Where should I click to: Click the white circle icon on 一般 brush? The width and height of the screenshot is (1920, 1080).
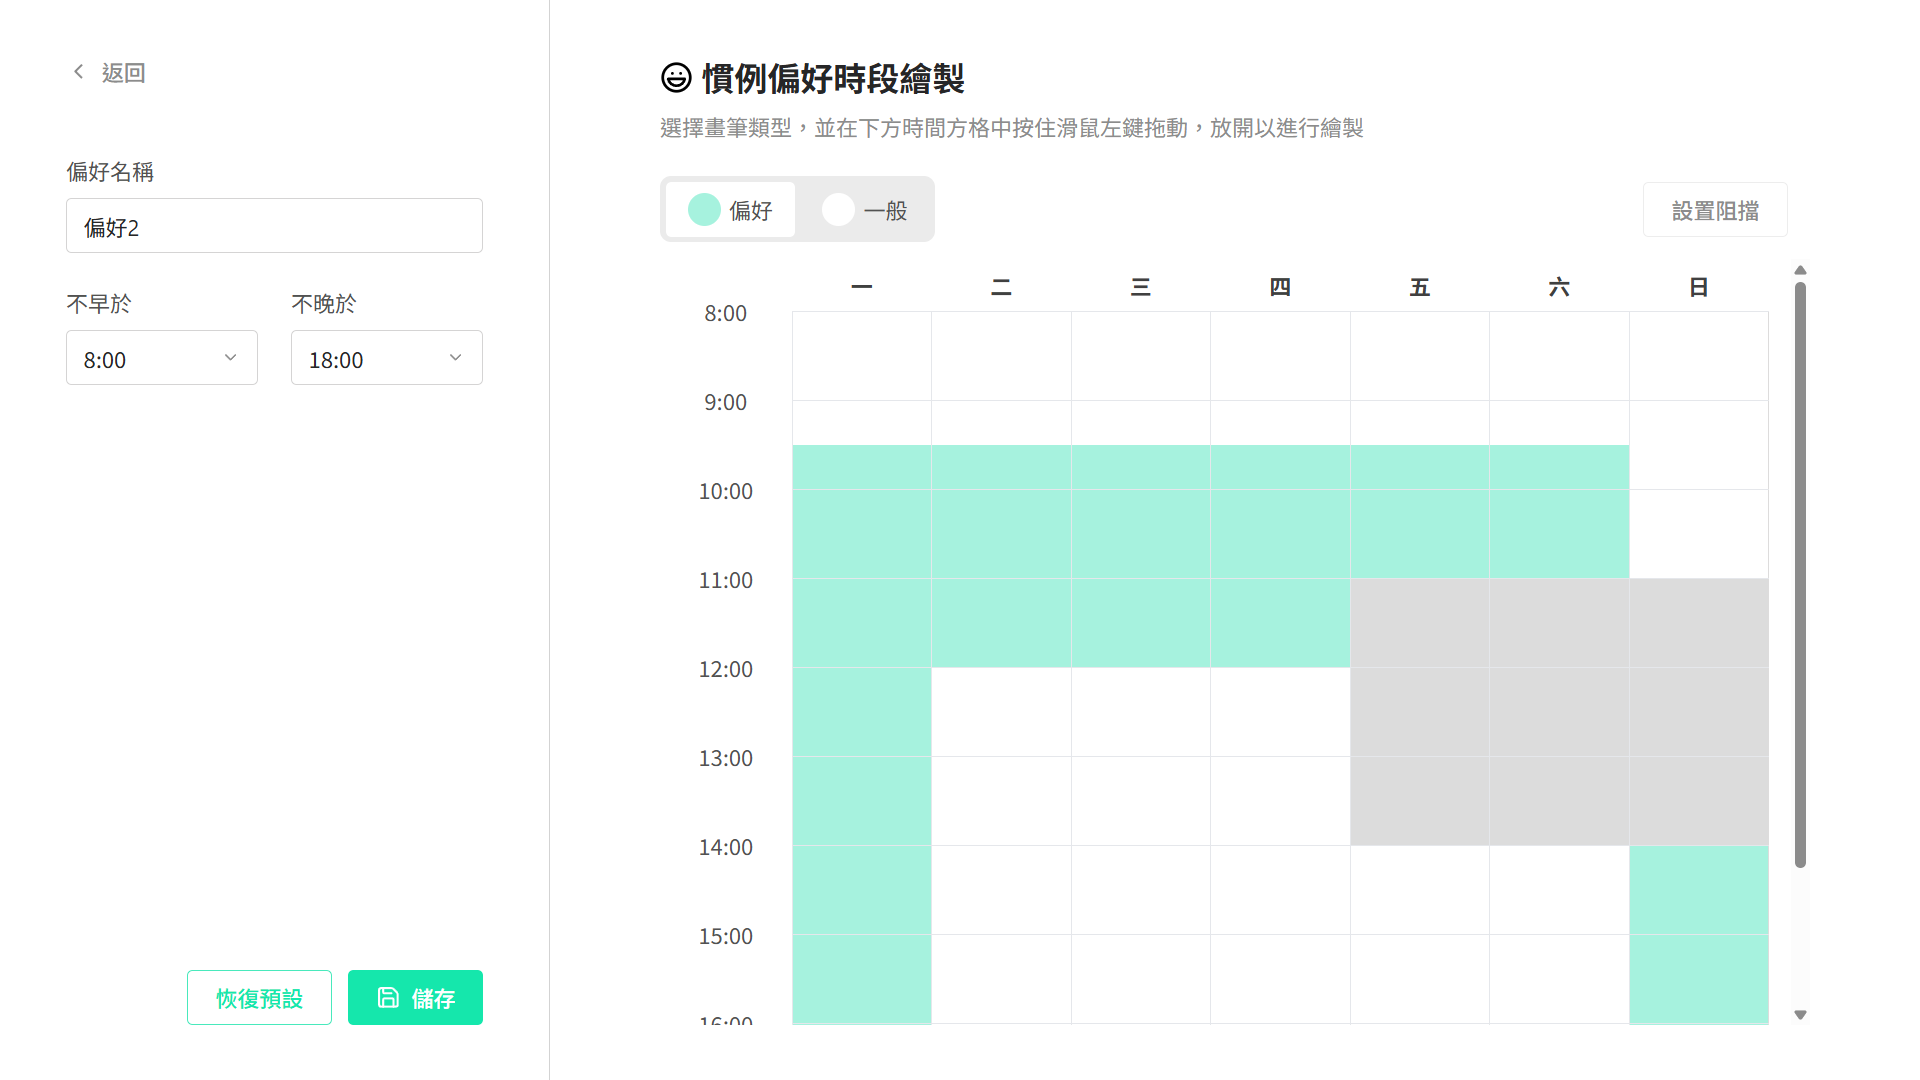pos(838,210)
